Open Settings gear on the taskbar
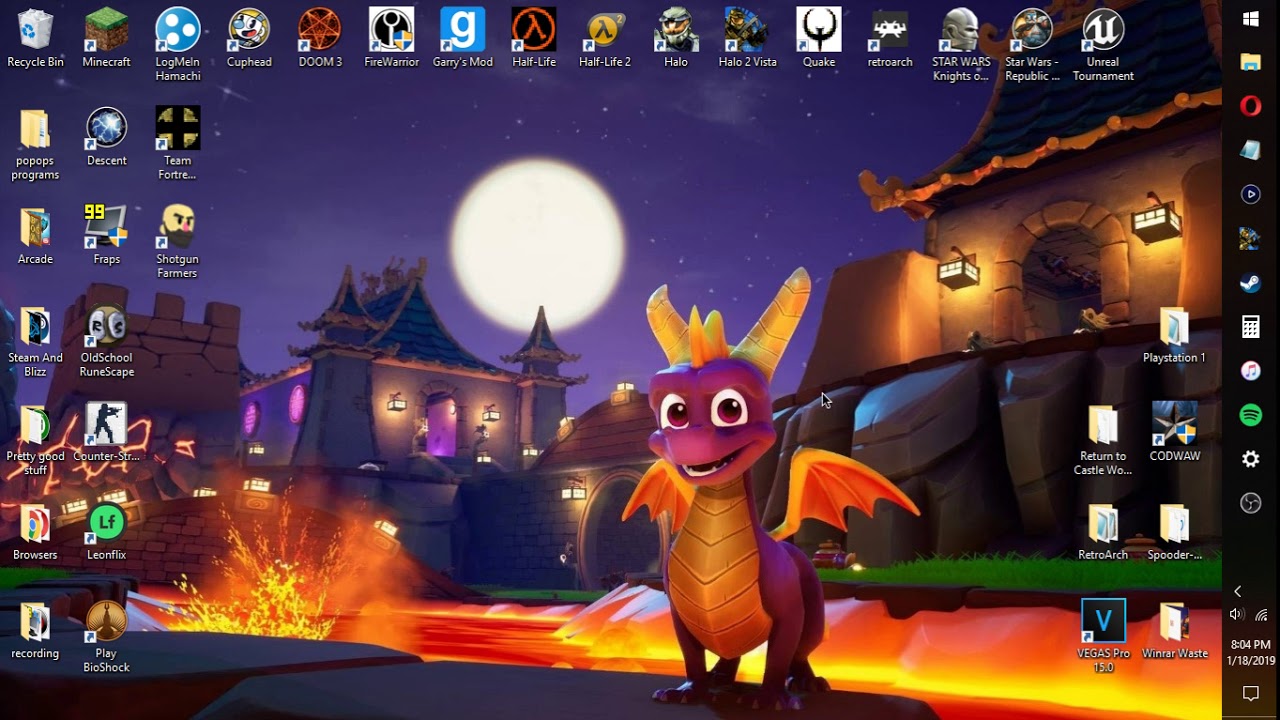The width and height of the screenshot is (1280, 720). click(x=1251, y=459)
